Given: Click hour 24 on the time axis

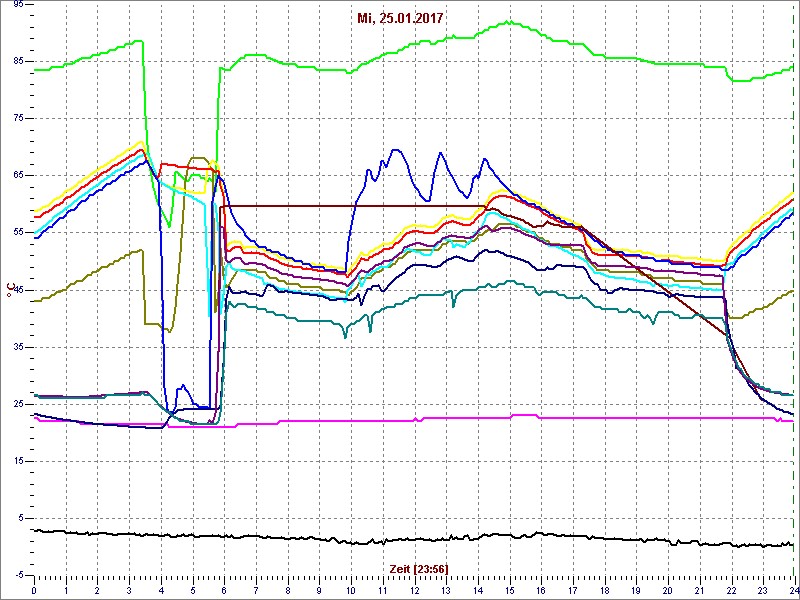Looking at the screenshot, I should (x=793, y=588).
